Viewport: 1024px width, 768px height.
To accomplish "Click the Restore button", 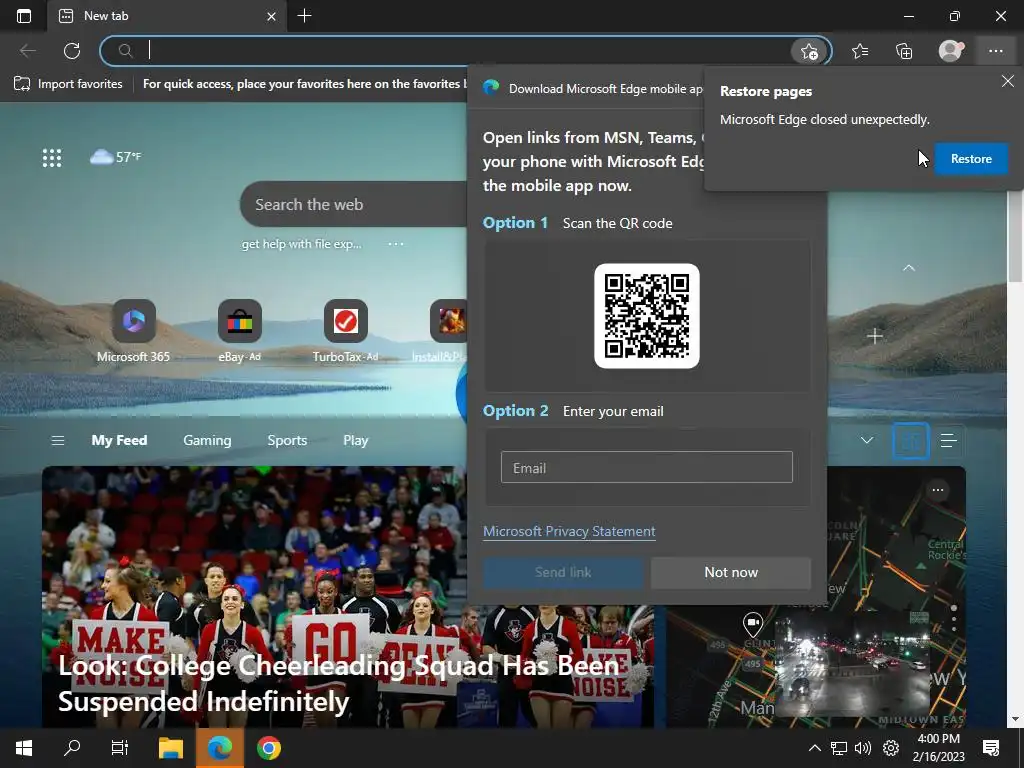I will (971, 159).
